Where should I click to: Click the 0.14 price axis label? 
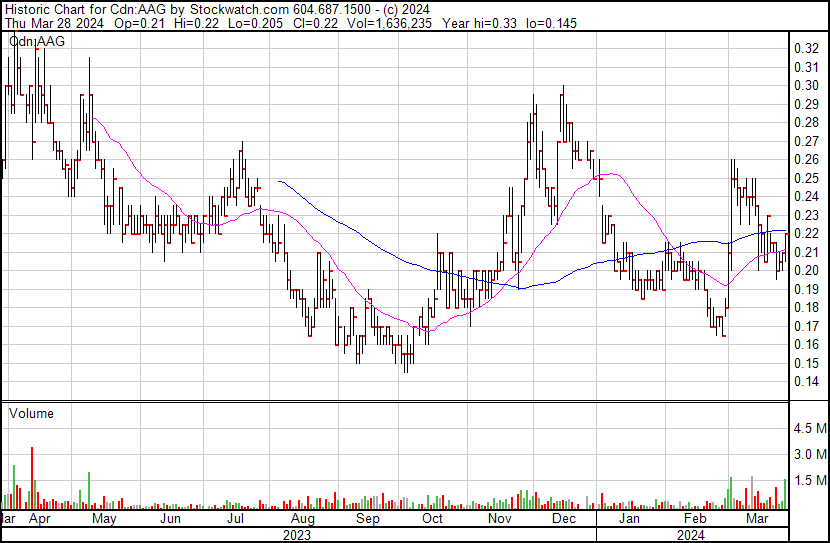(x=805, y=382)
